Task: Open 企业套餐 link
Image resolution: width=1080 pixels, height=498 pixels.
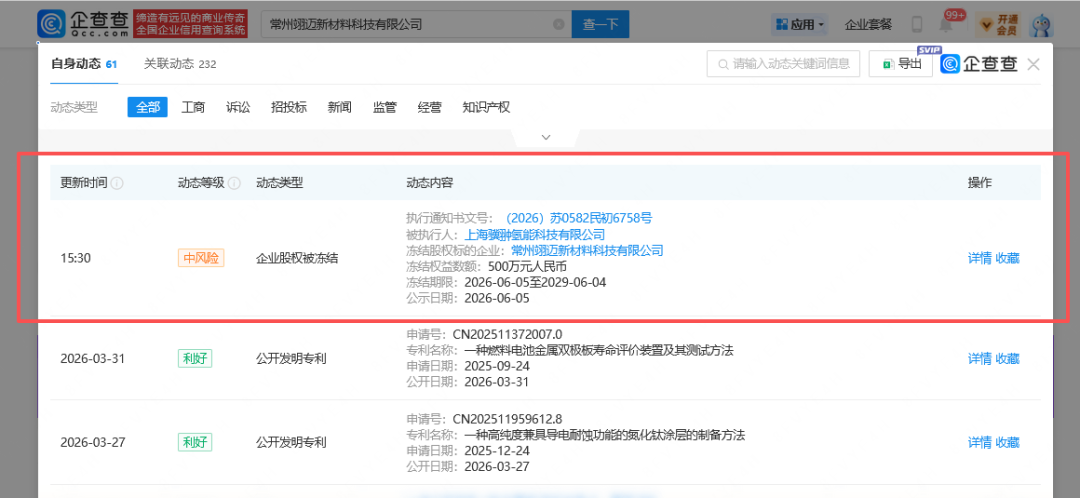Action: point(869,25)
